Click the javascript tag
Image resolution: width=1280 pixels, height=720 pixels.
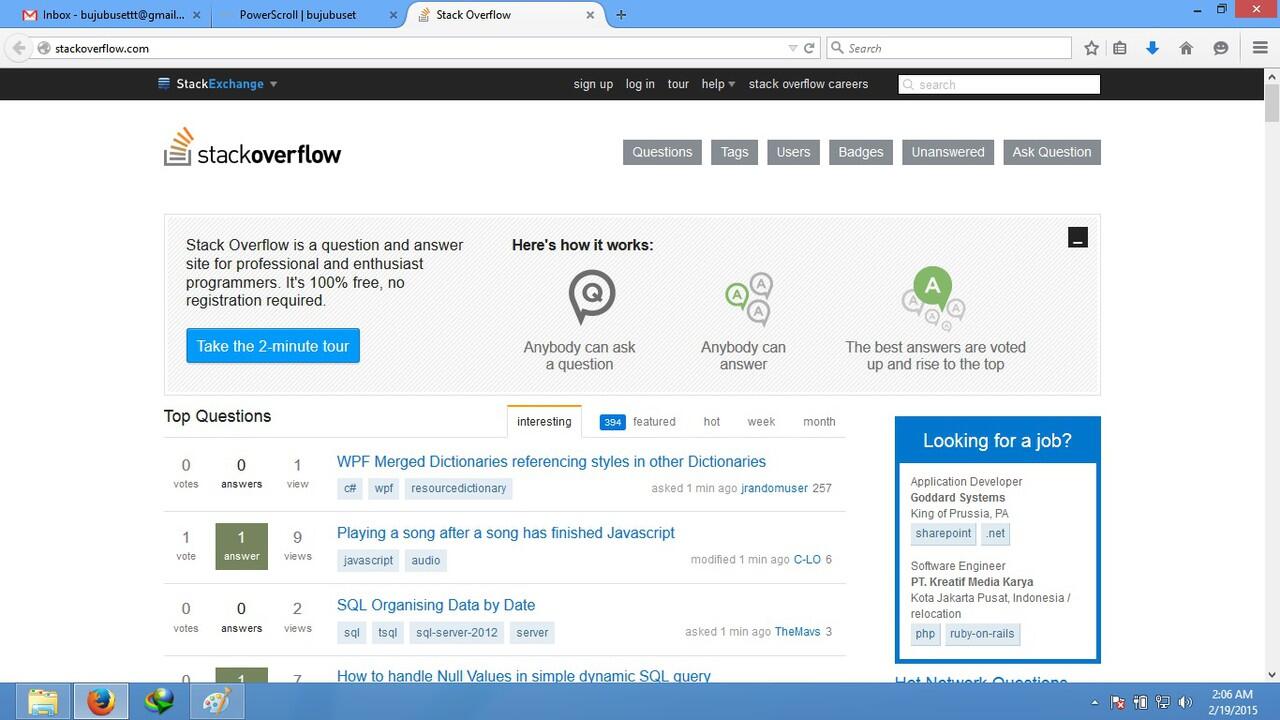368,560
